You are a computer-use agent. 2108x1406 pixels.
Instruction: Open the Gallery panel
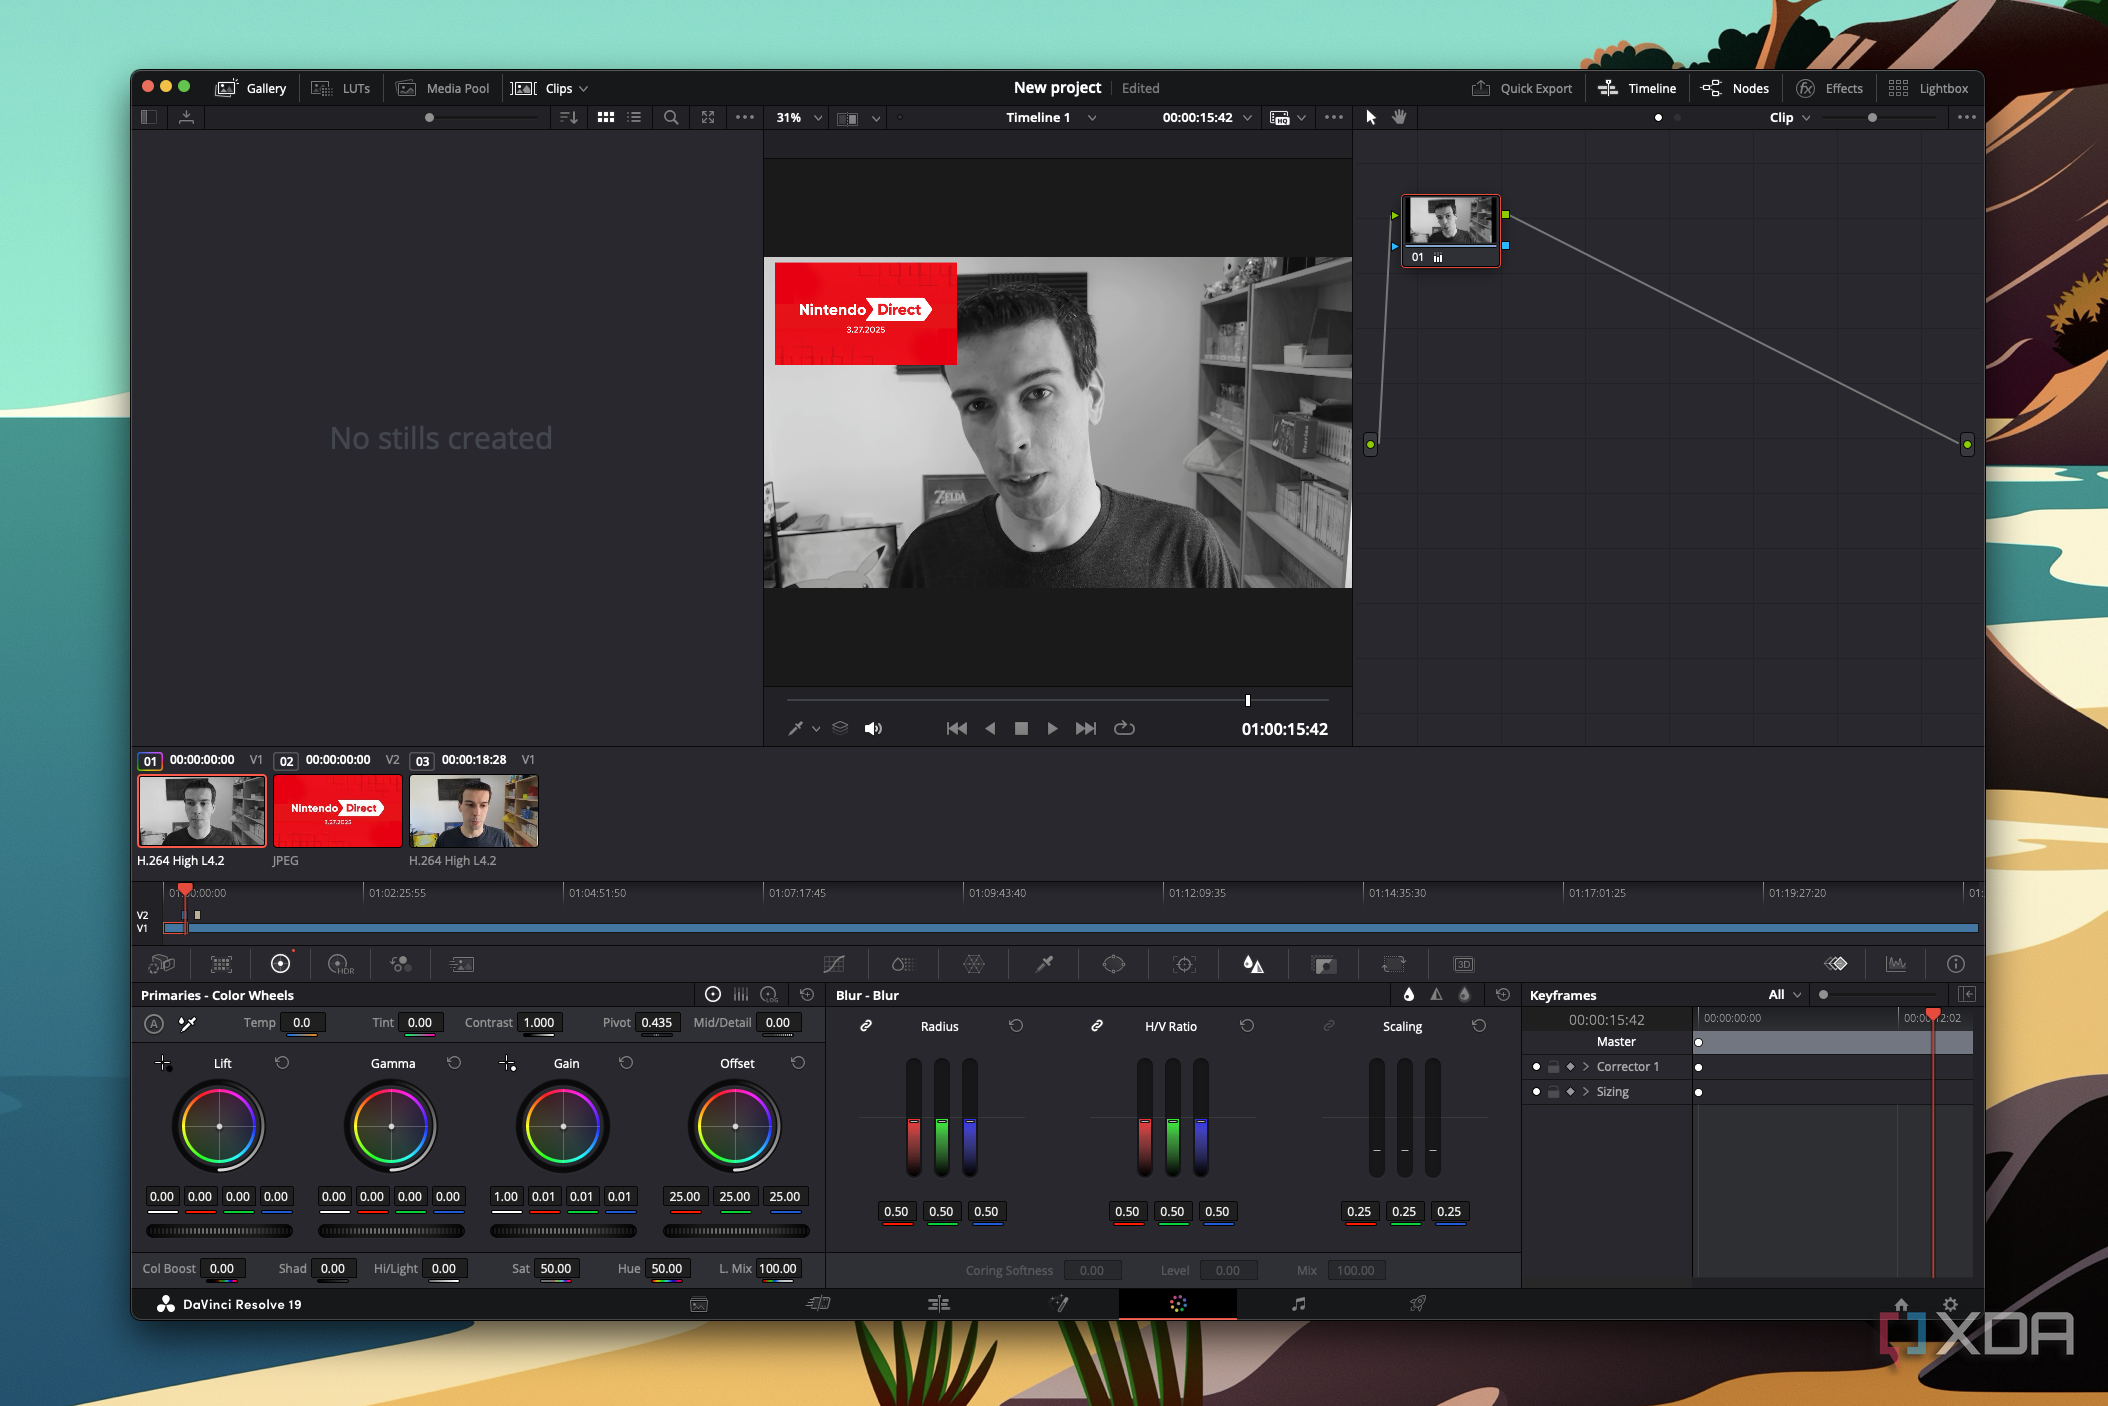[251, 88]
